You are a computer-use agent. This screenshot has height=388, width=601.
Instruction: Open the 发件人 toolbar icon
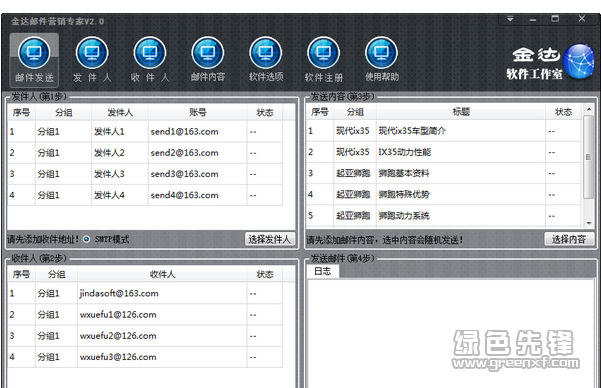(x=92, y=59)
